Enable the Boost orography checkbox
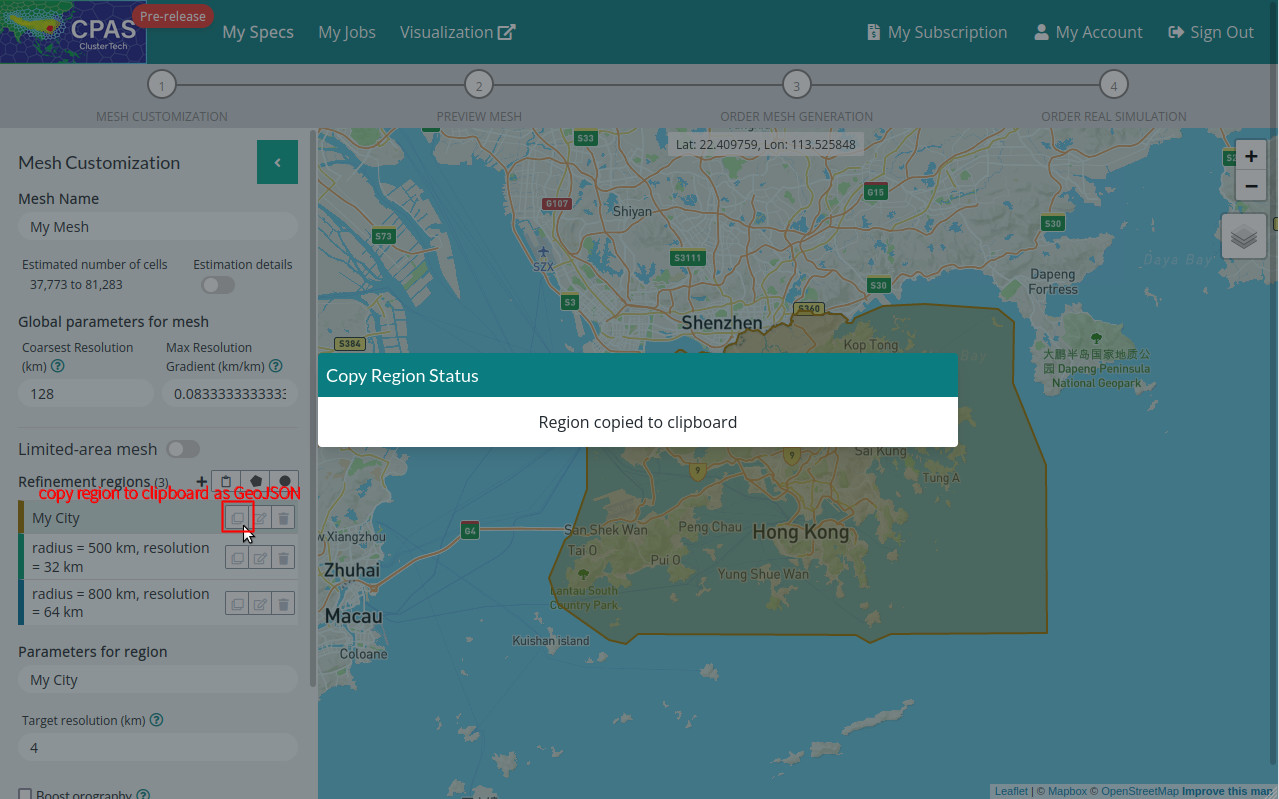 25,795
